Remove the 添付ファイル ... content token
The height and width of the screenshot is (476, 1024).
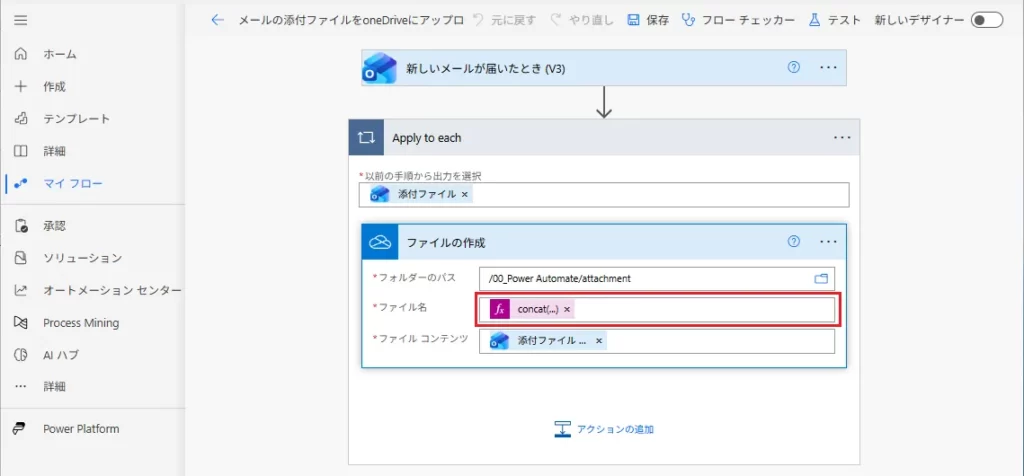[598, 341]
